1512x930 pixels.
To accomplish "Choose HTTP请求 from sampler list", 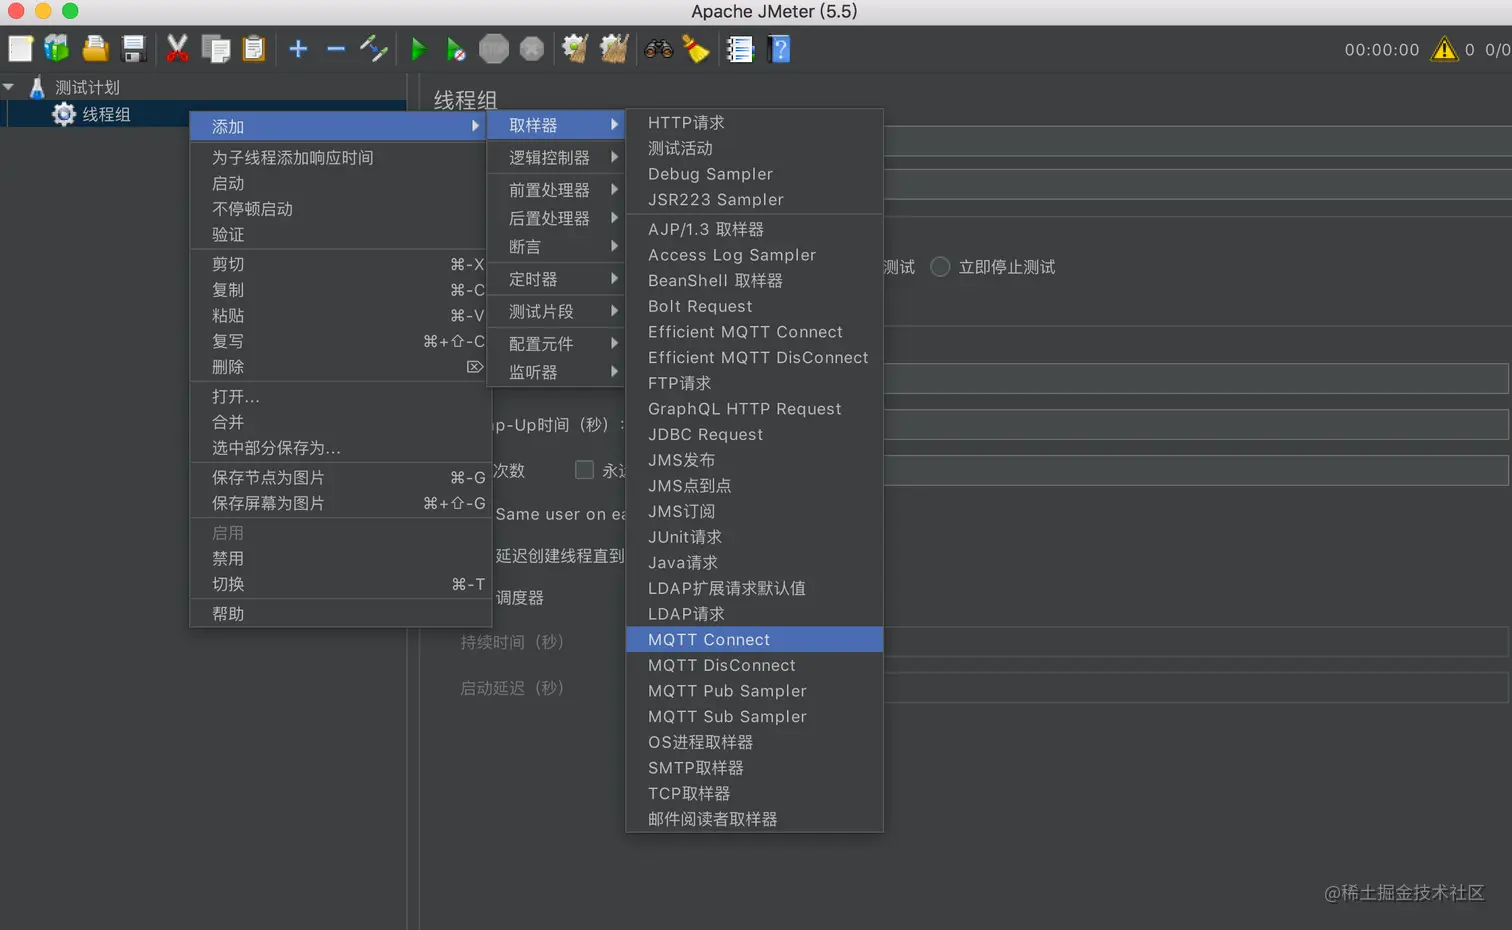I will (754, 122).
